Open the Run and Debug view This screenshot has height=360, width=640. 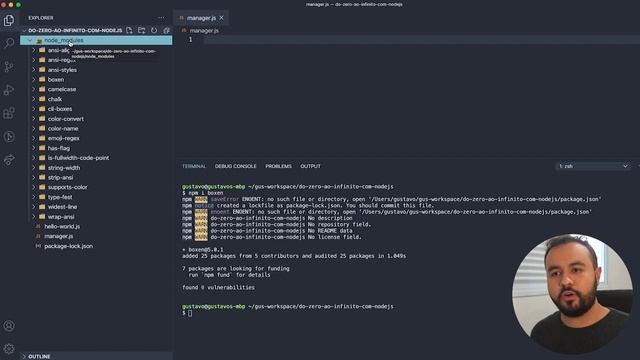pos(9,90)
